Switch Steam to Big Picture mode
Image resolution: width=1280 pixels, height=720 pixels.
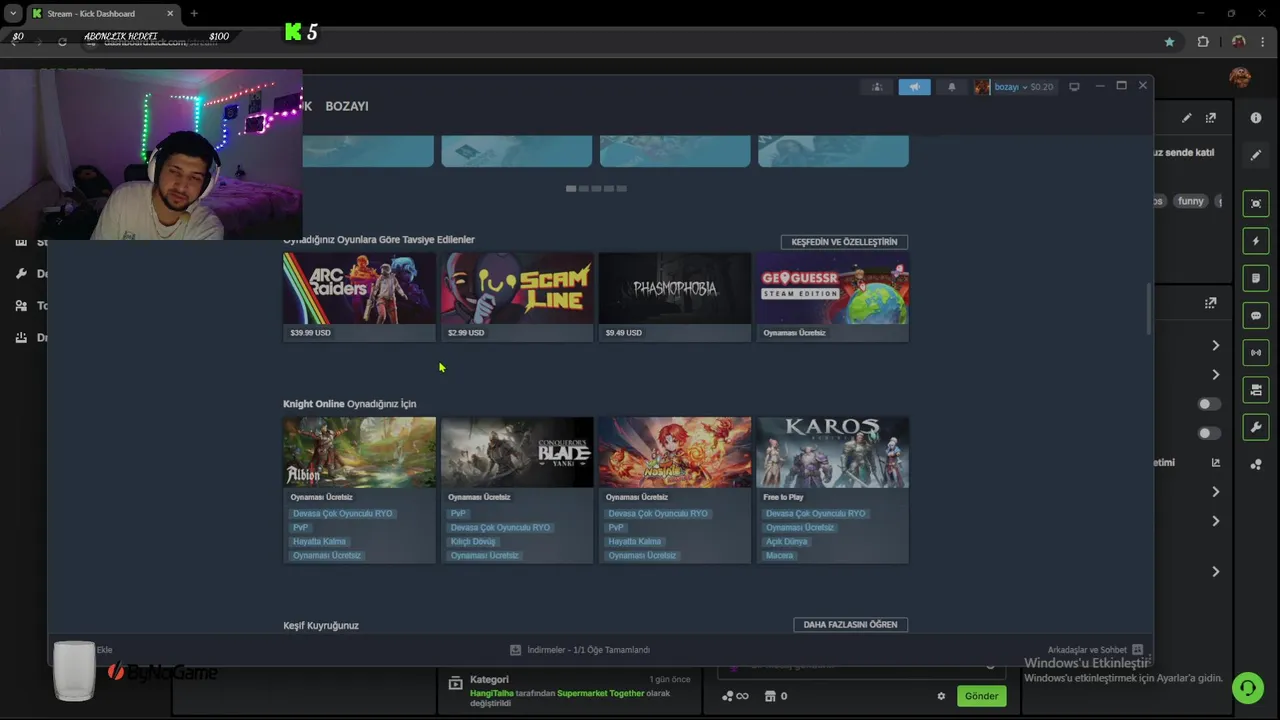click(x=1074, y=87)
